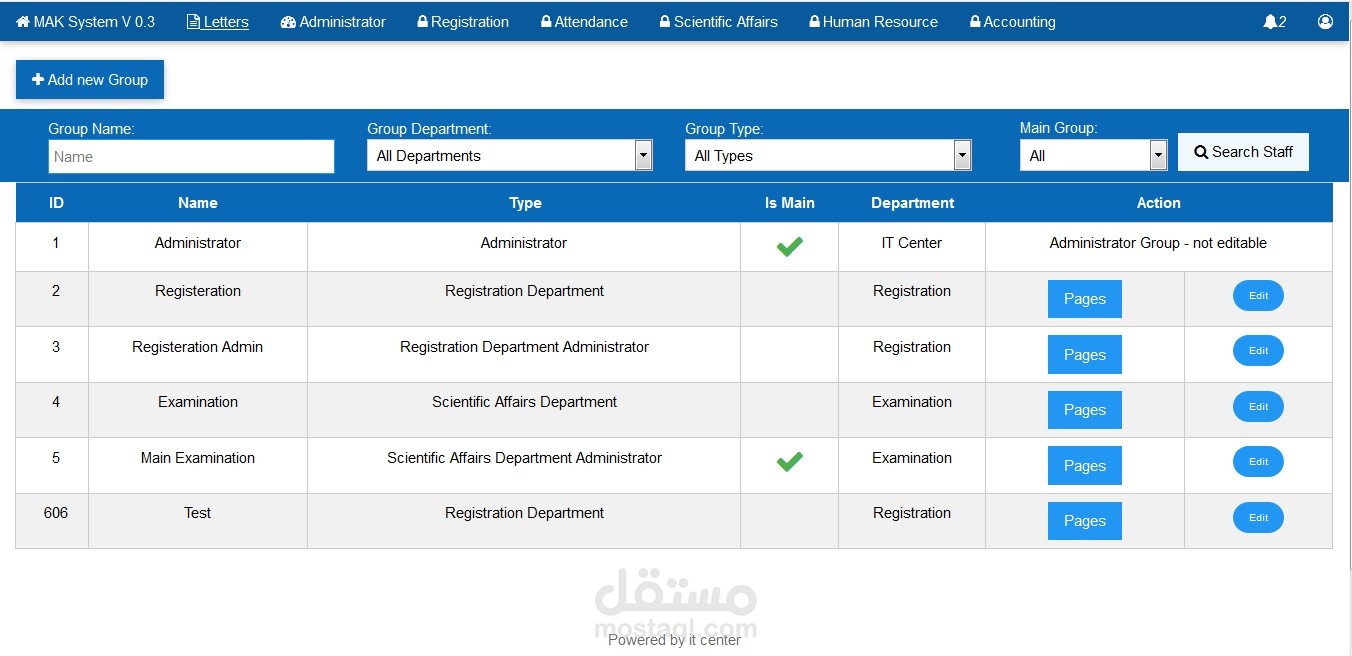This screenshot has width=1352, height=656.
Task: Expand the Main Group dropdown
Action: [x=1158, y=156]
